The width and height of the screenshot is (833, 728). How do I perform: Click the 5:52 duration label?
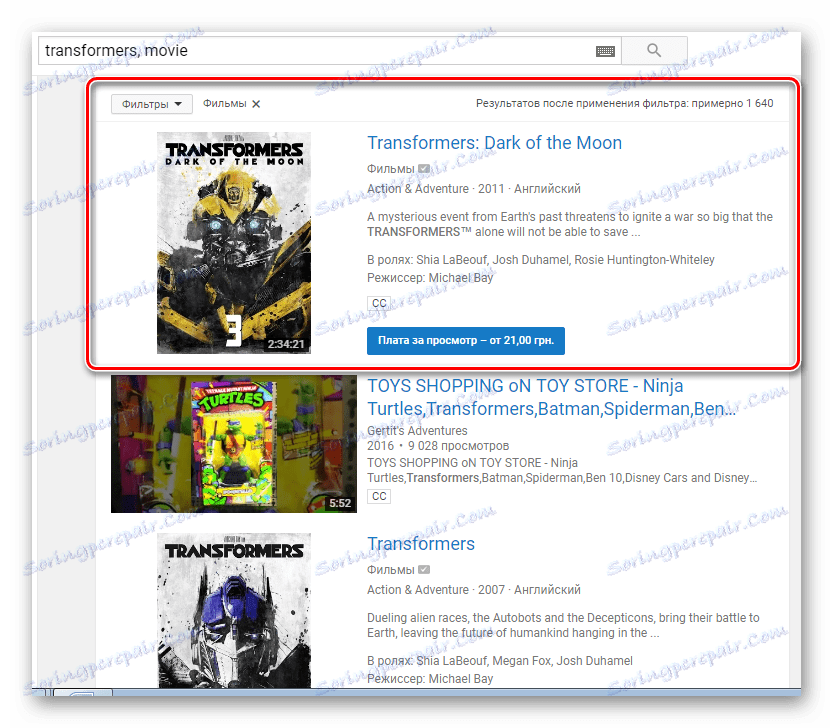click(x=340, y=503)
